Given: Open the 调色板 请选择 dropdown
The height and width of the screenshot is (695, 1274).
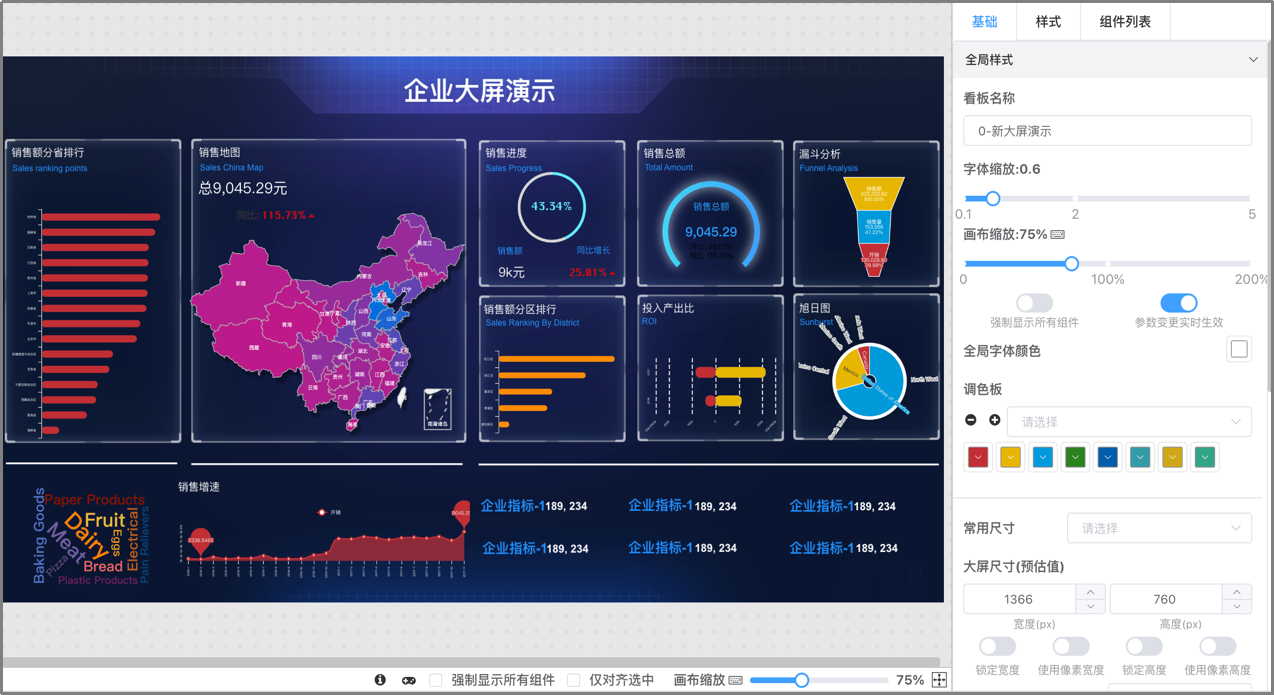Looking at the screenshot, I should pyautogui.click(x=1129, y=422).
